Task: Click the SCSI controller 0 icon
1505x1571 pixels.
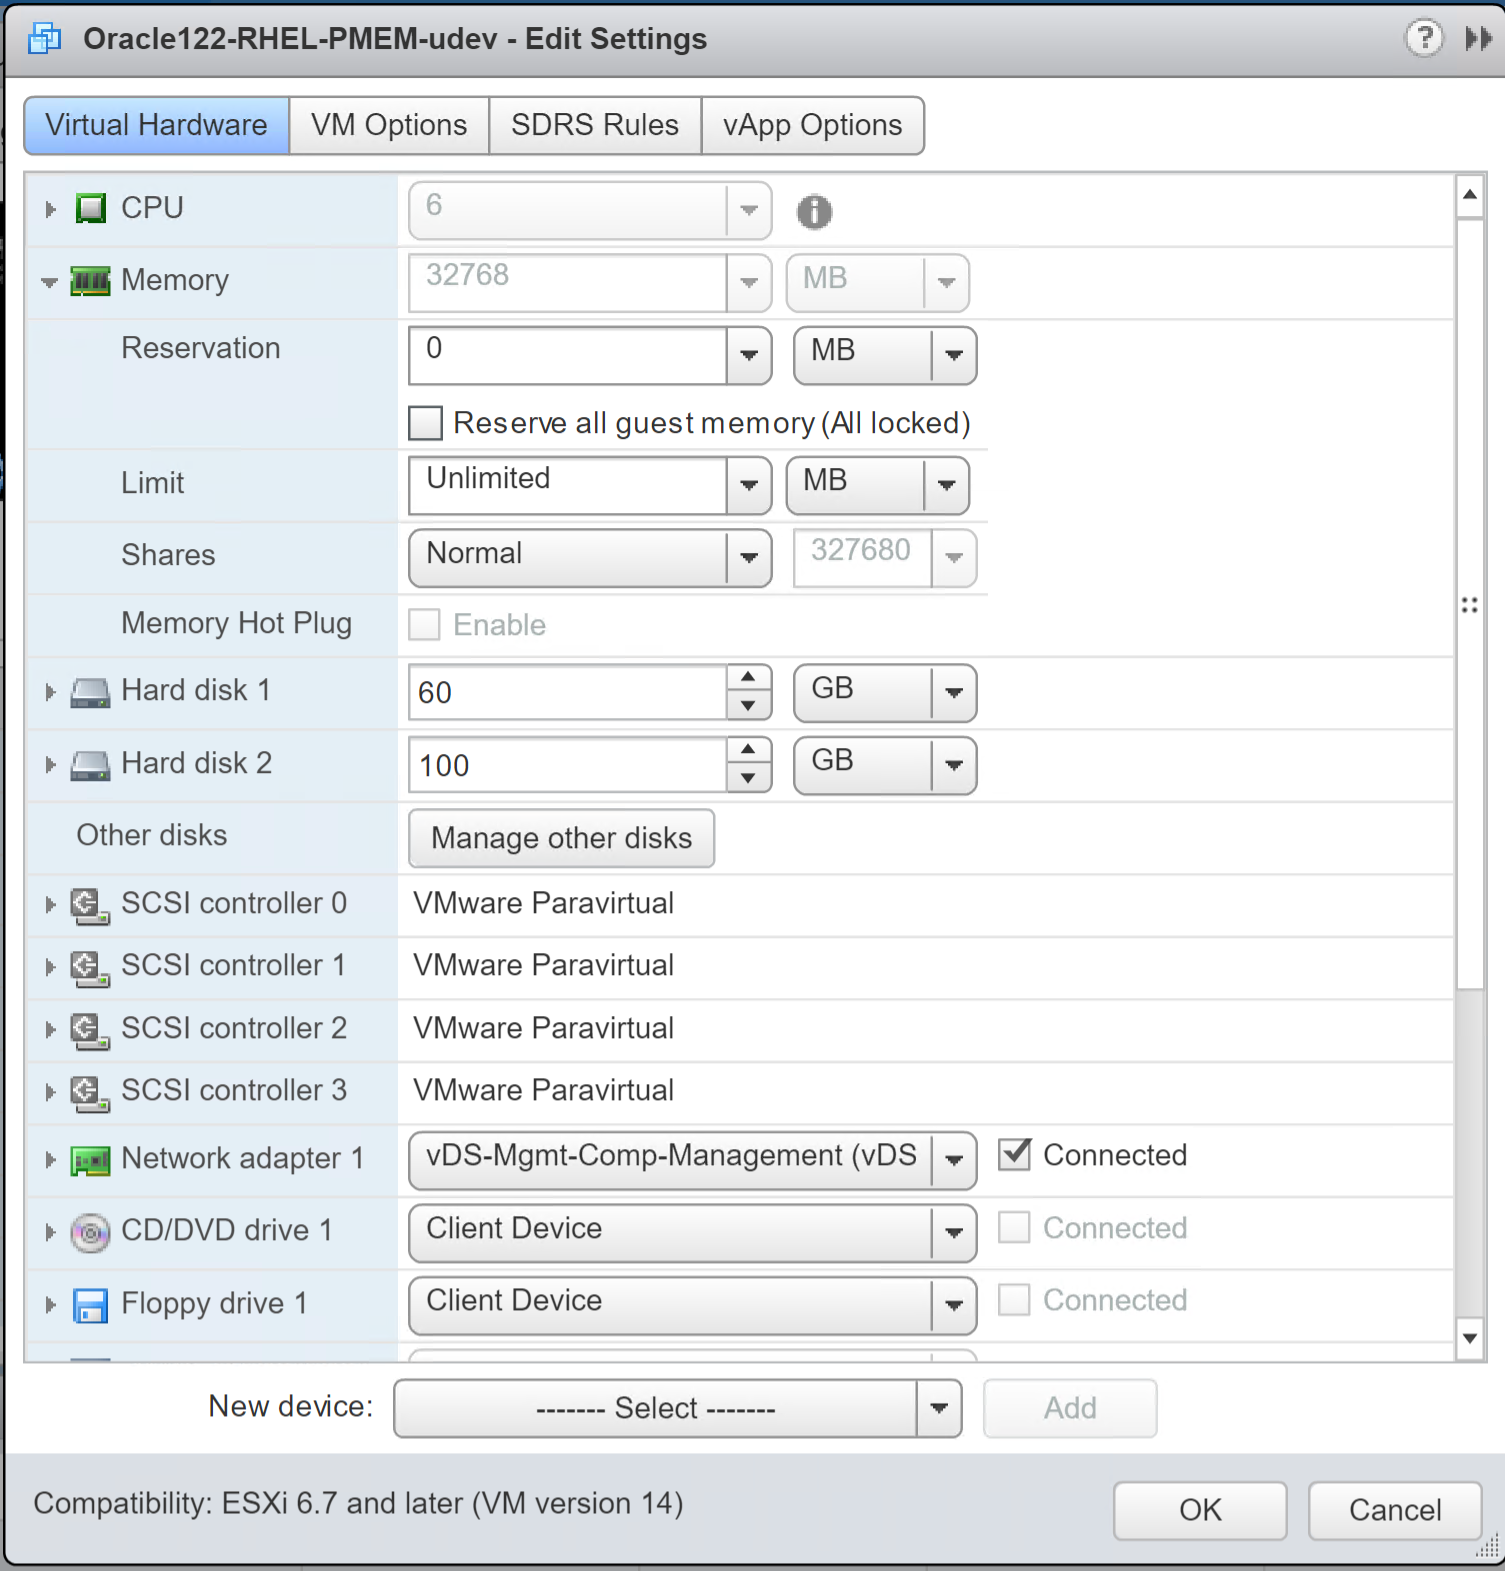Action: pos(90,905)
